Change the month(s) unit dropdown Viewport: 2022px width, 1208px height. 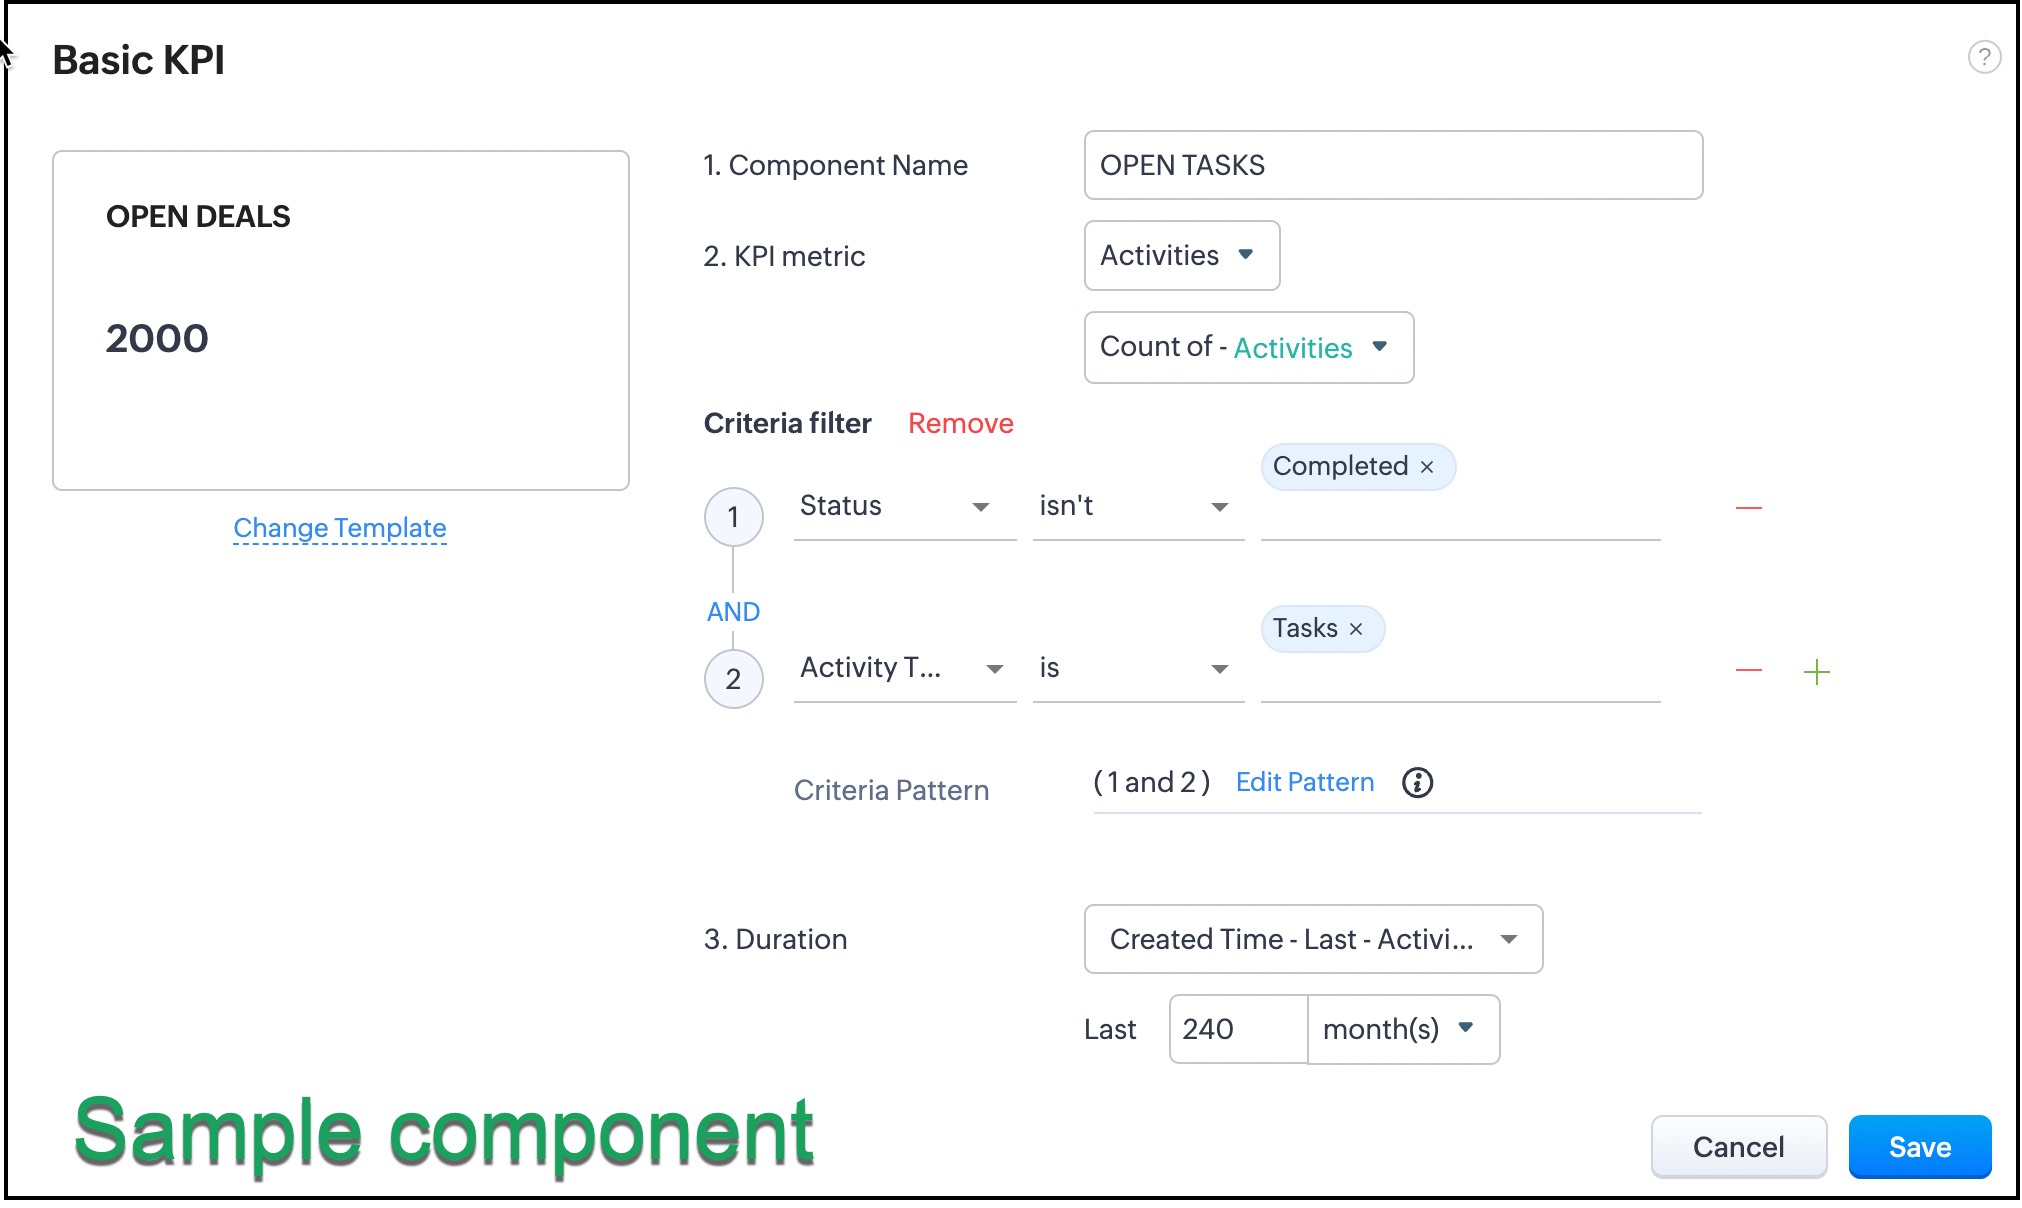click(x=1402, y=1029)
